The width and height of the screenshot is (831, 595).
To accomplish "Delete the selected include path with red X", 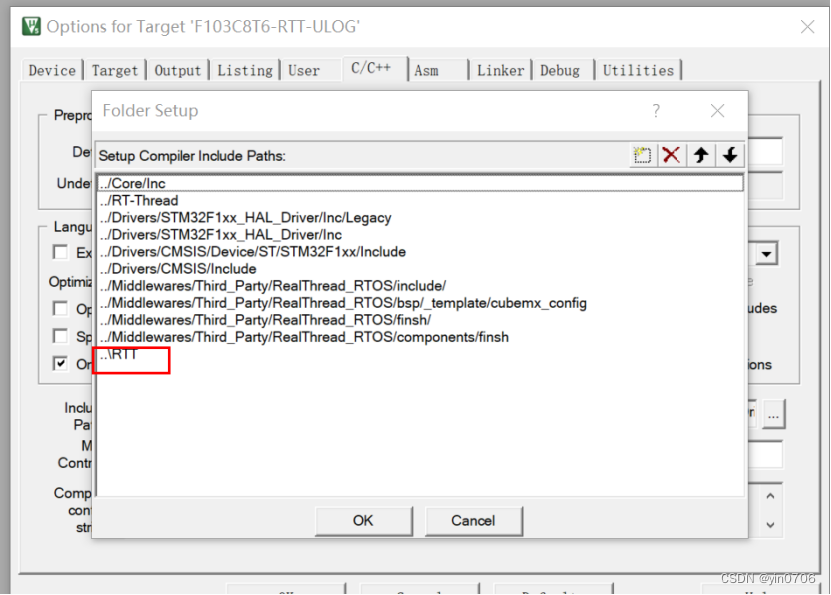I will (671, 155).
